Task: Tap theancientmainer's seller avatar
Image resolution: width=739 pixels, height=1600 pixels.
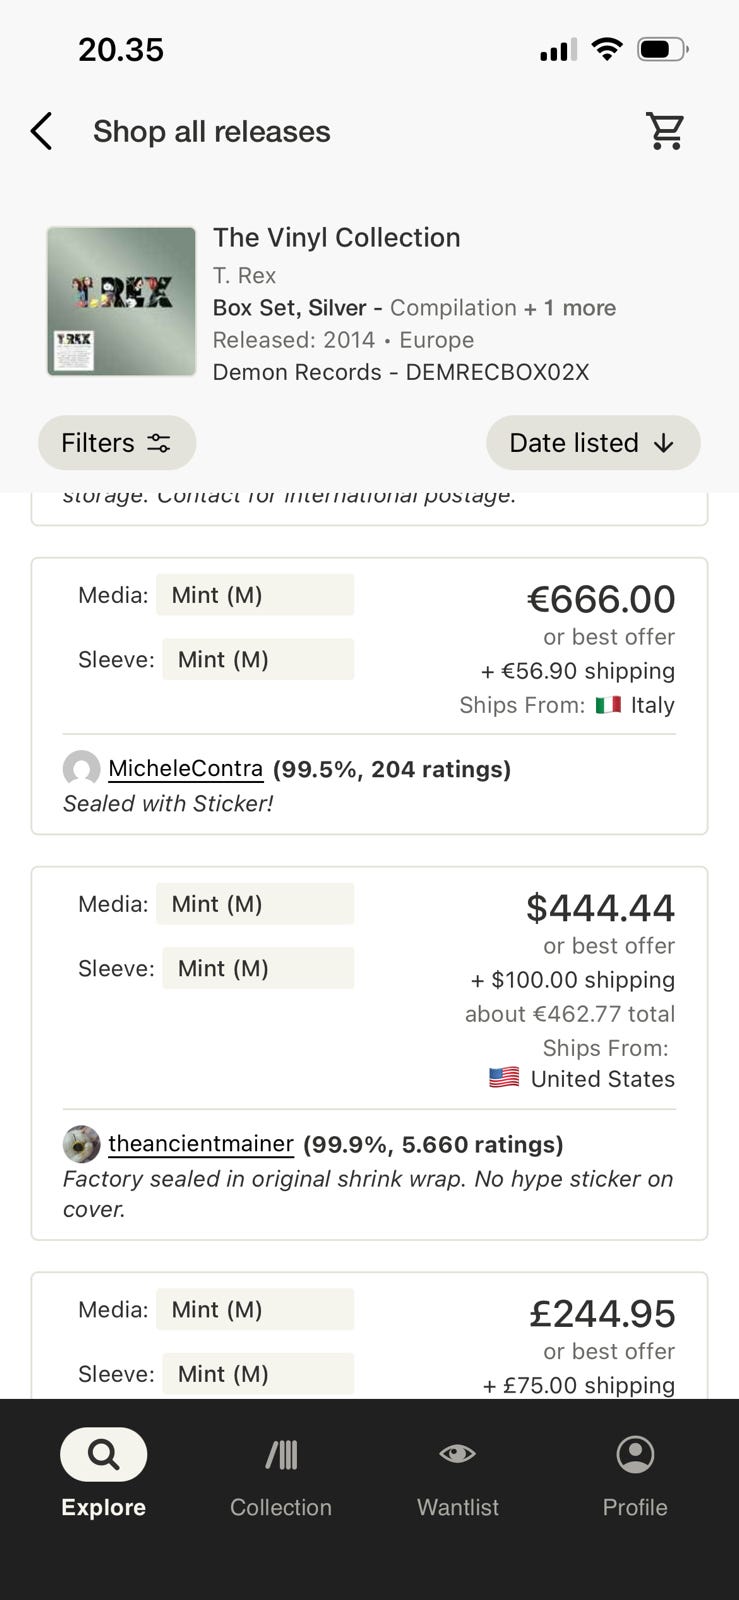Action: click(x=81, y=1144)
